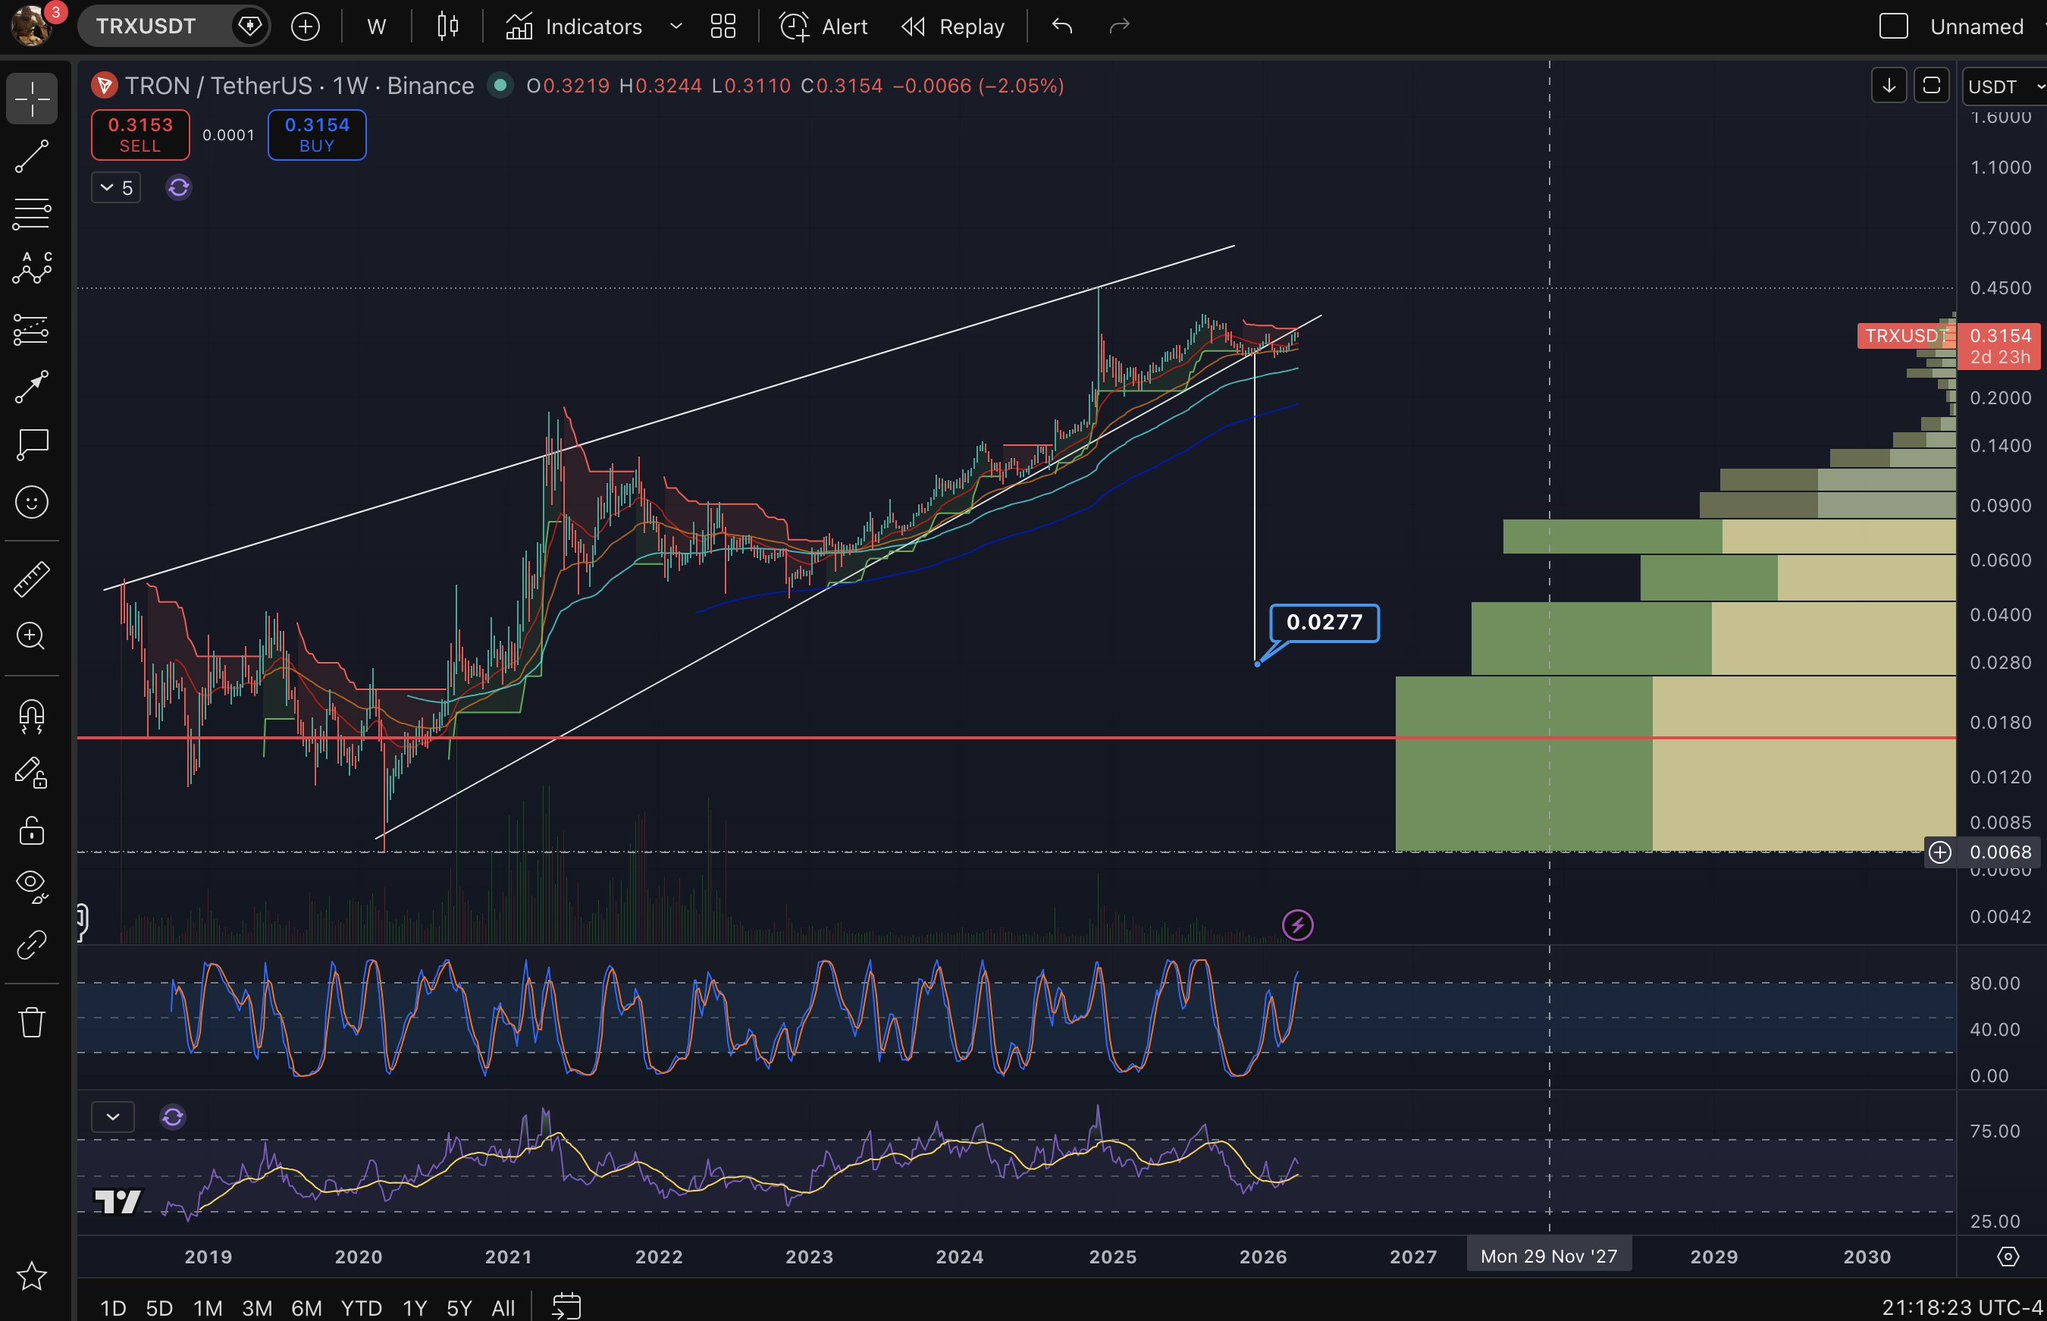Click the zoom in magnifier tool
Screen dimensions: 2047x1321
[31, 636]
